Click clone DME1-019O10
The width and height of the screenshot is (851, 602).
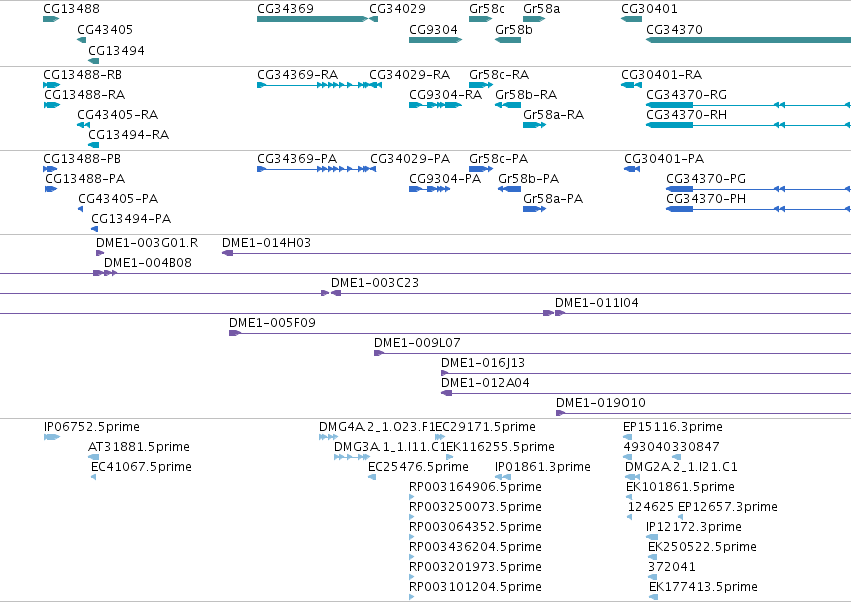tap(600, 403)
